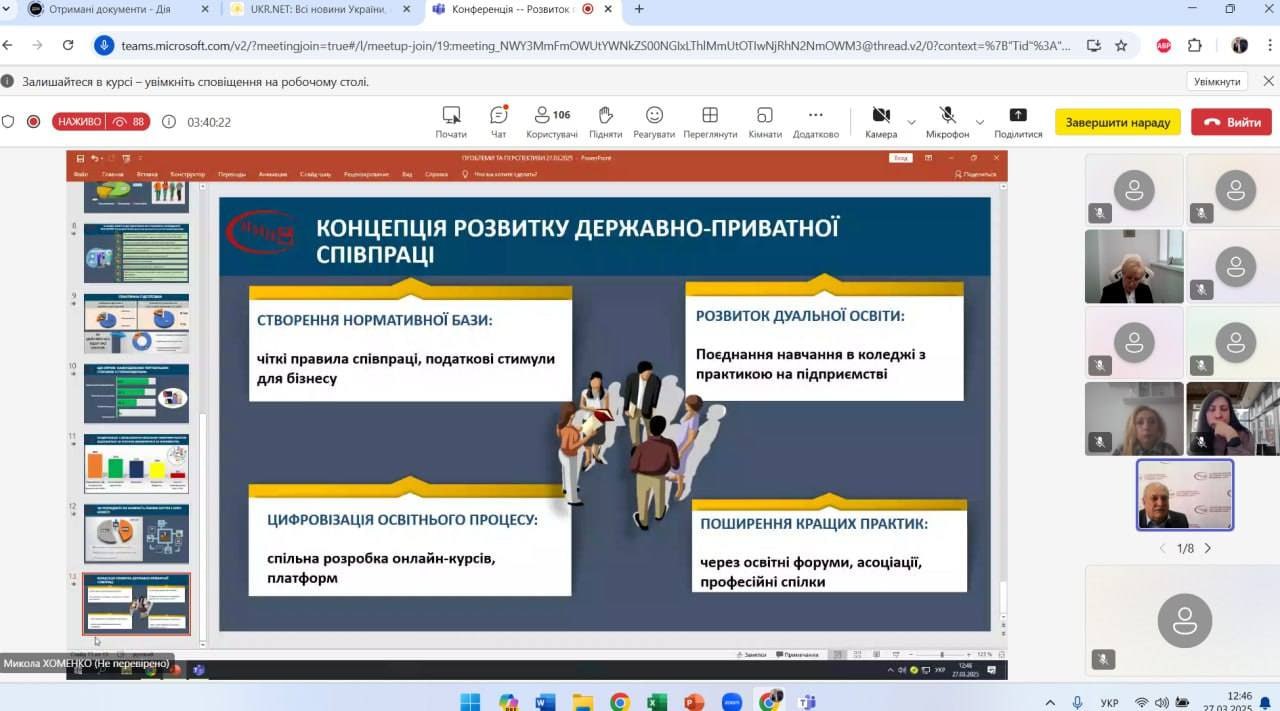The width and height of the screenshot is (1280, 711).
Task: Go to the previous participants page
Action: click(x=1162, y=548)
